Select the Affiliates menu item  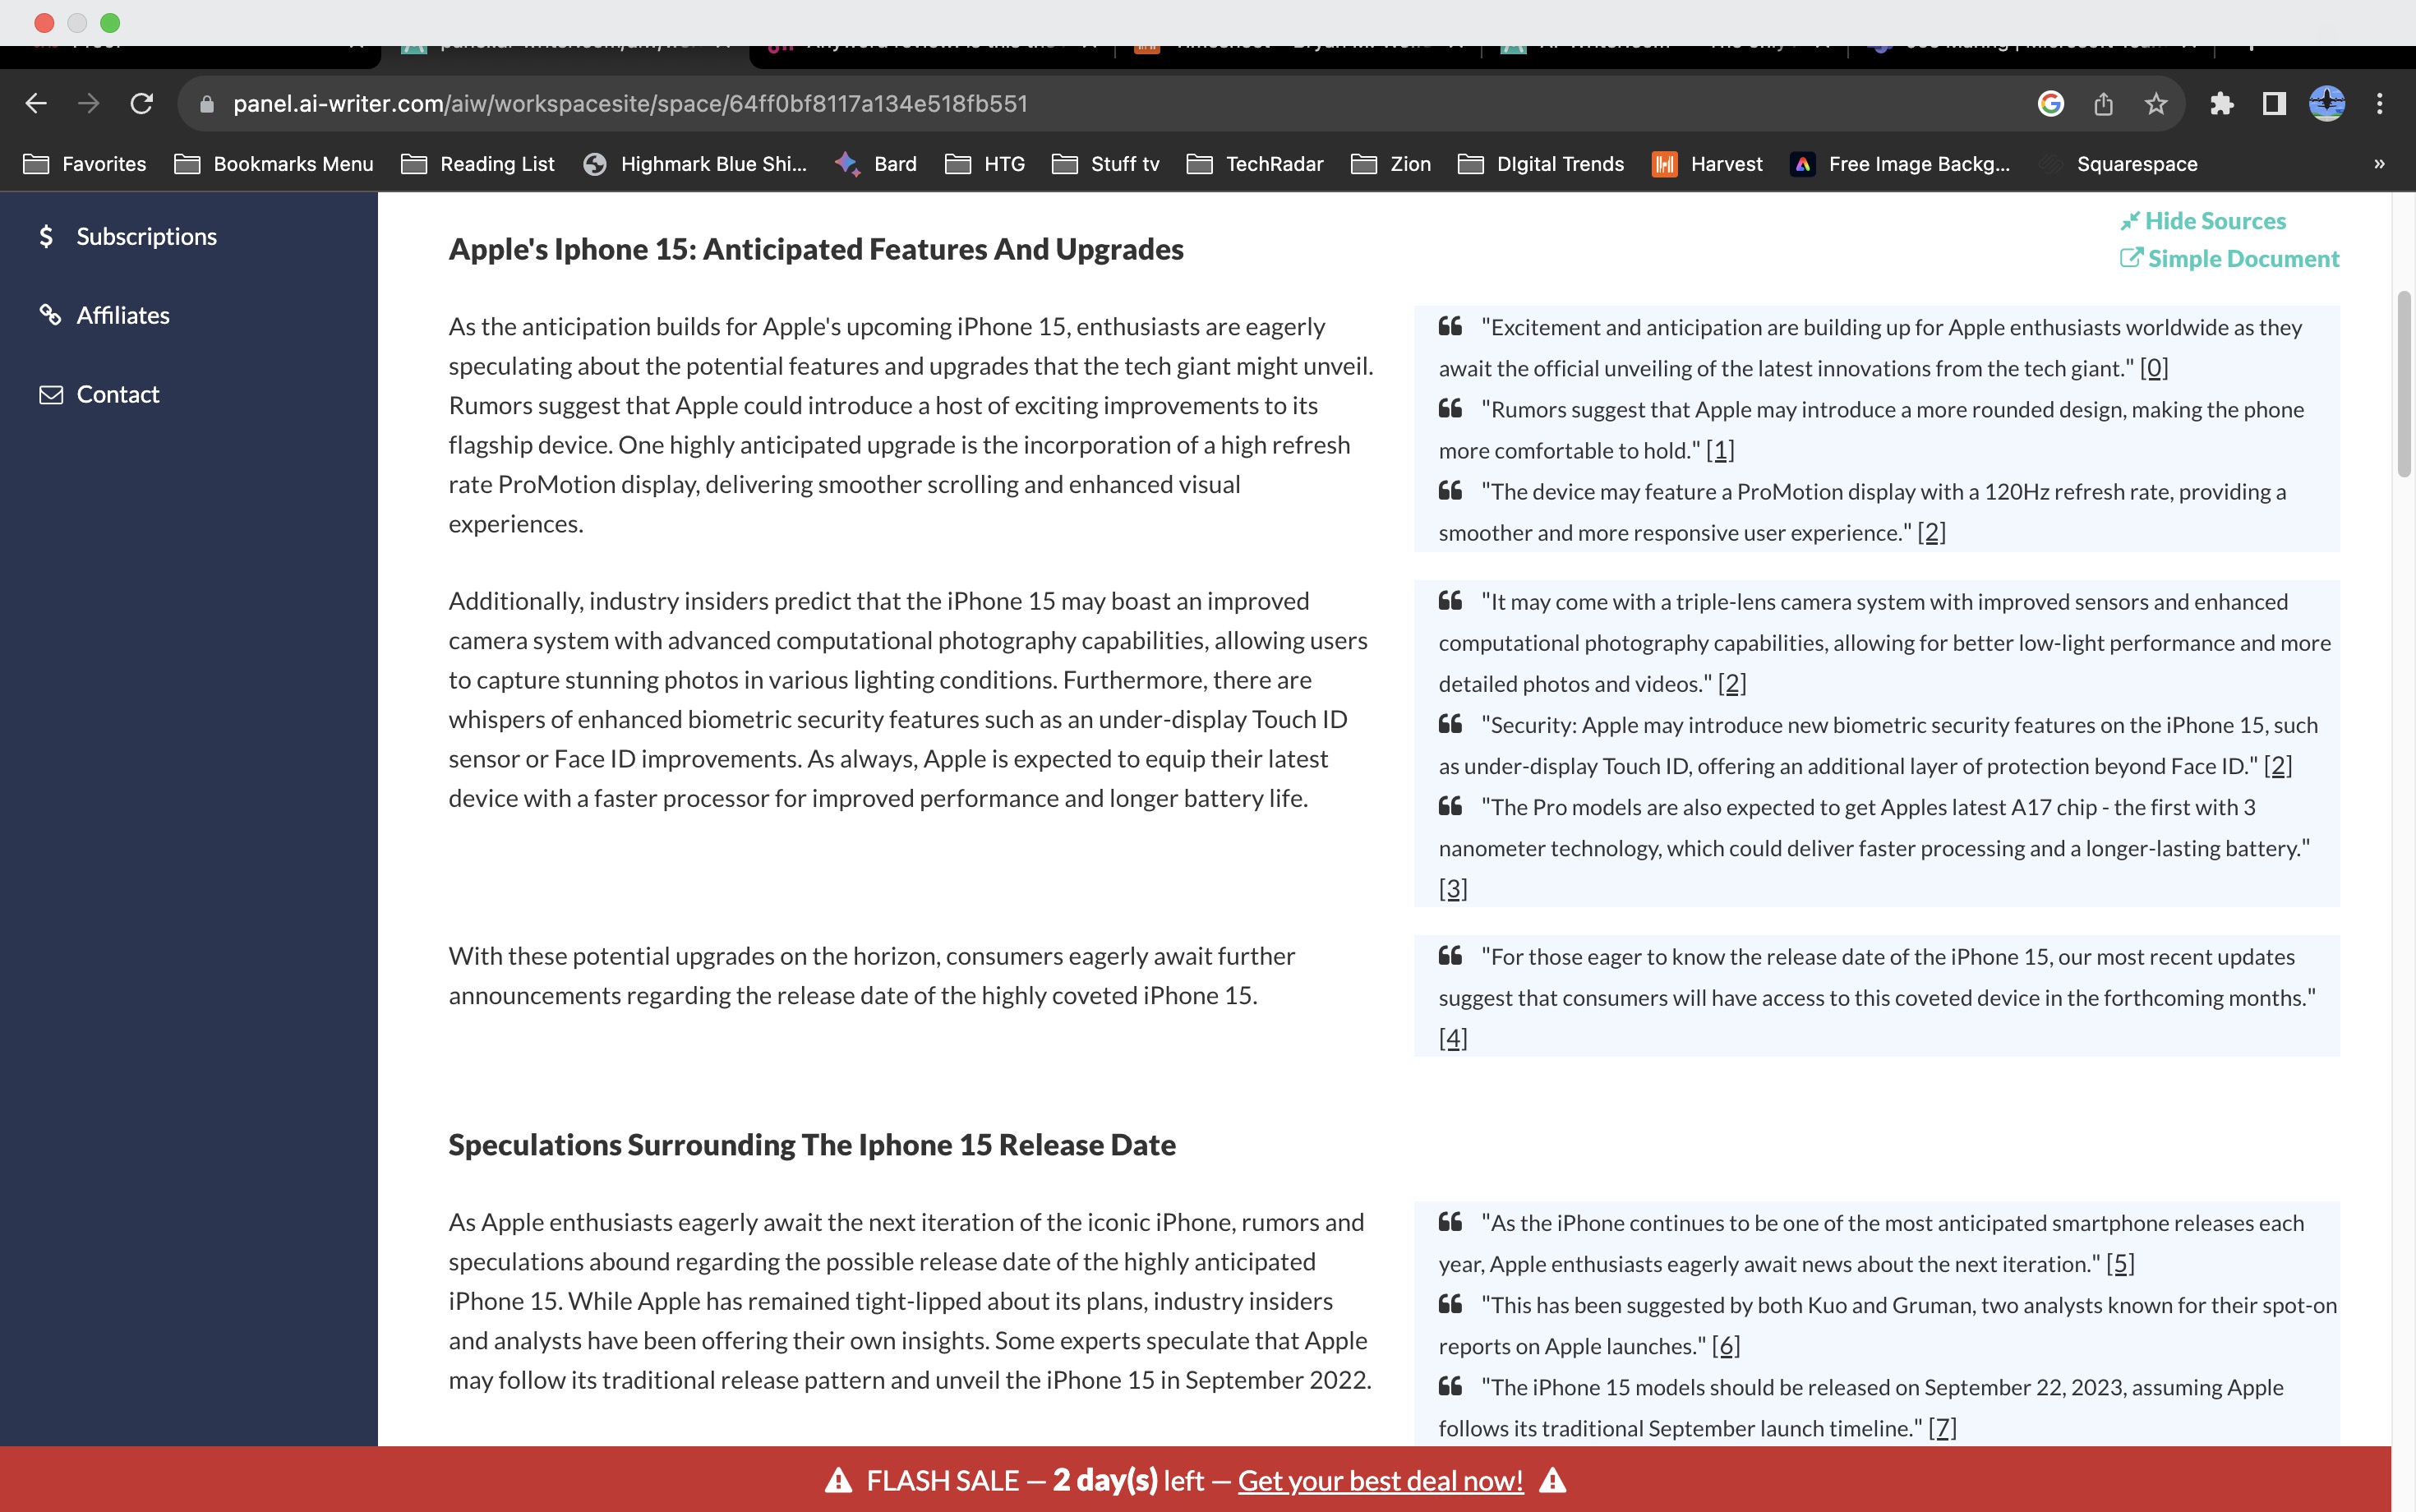[x=122, y=314]
